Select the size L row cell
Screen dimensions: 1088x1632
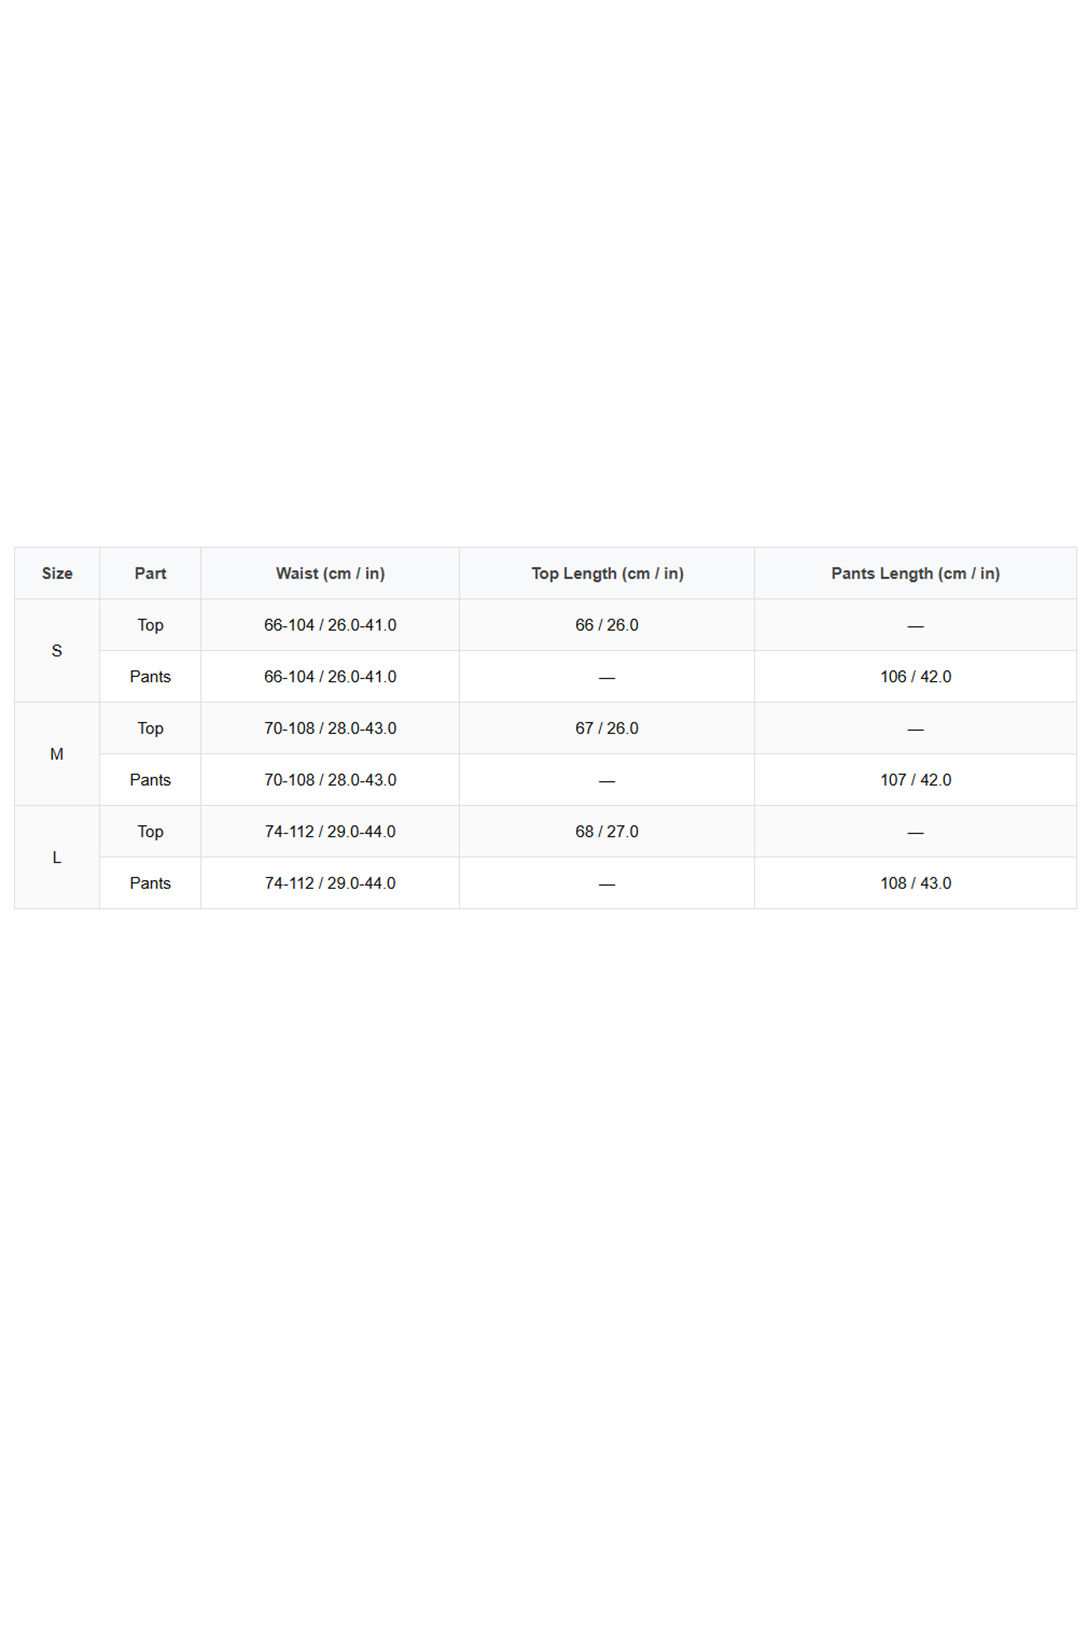pos(57,857)
